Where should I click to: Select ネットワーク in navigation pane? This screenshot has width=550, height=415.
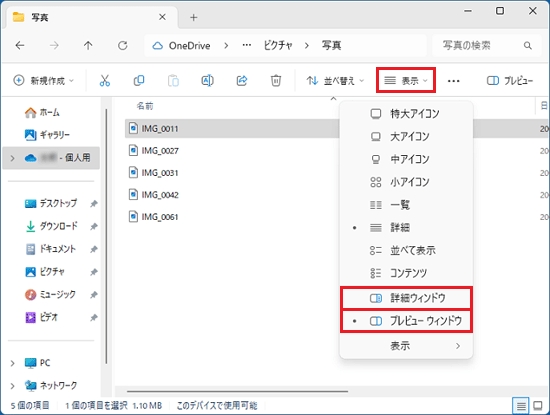click(x=51, y=386)
